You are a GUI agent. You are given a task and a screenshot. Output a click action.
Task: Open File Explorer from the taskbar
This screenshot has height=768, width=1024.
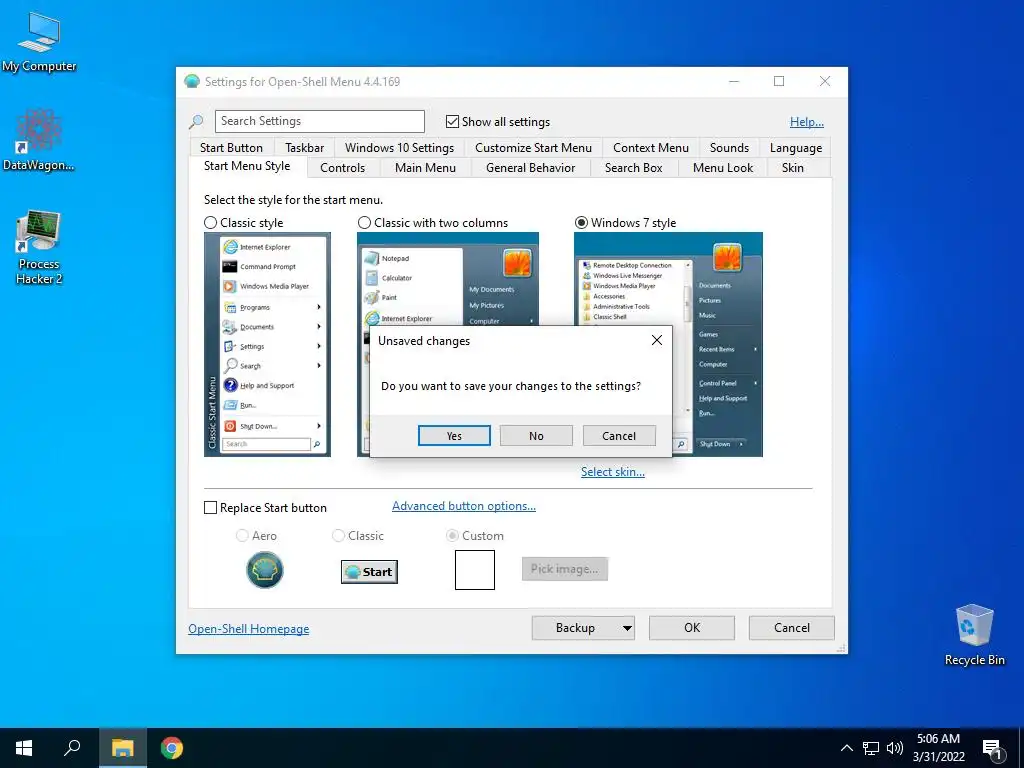122,748
